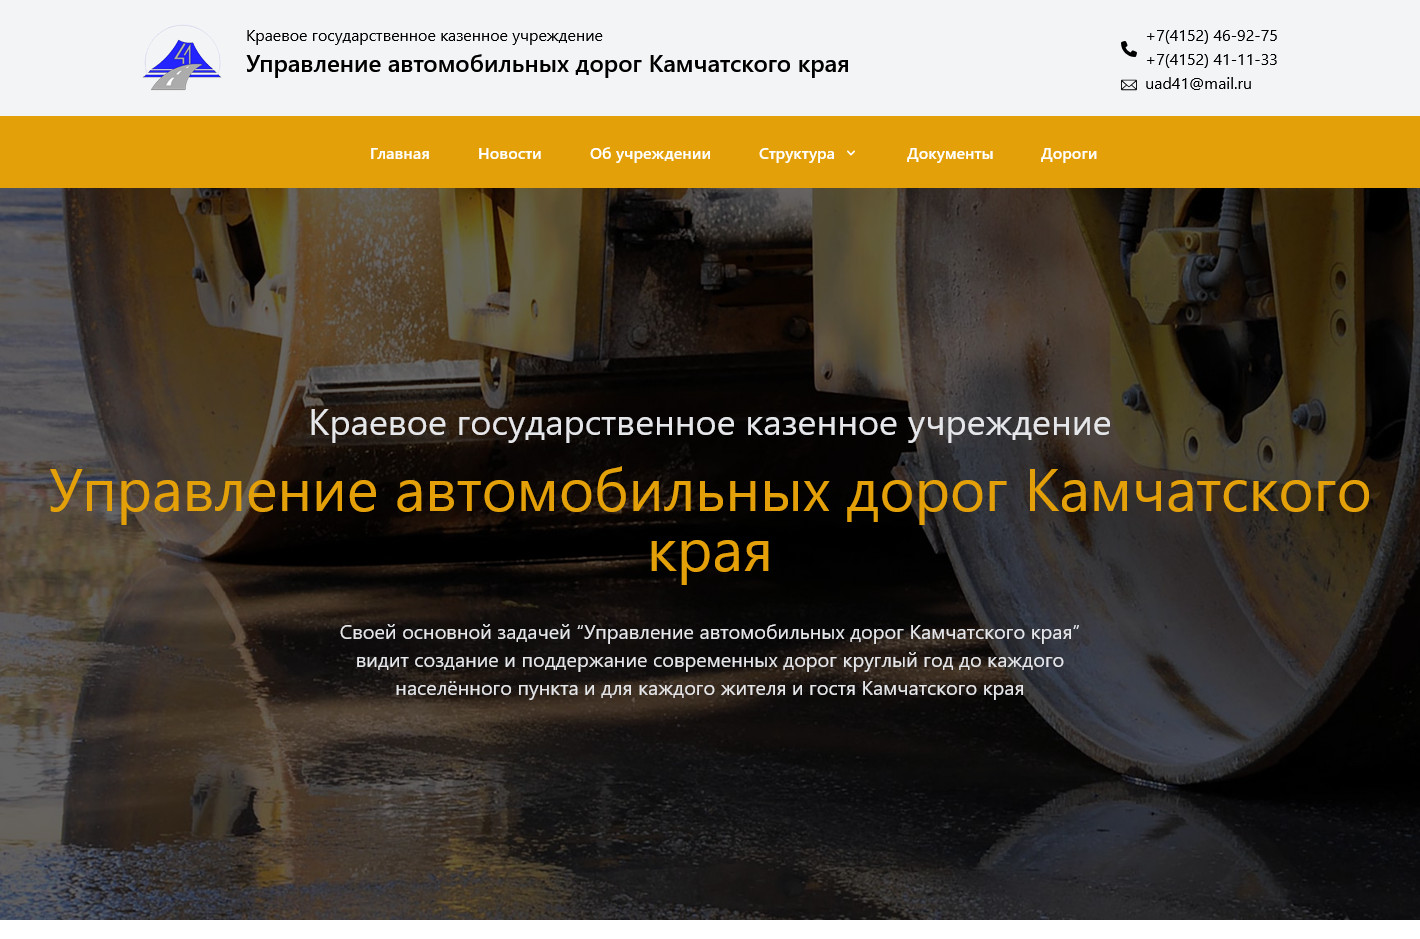1420x939 pixels.
Task: Click the envelope email icon
Action: point(1129,85)
